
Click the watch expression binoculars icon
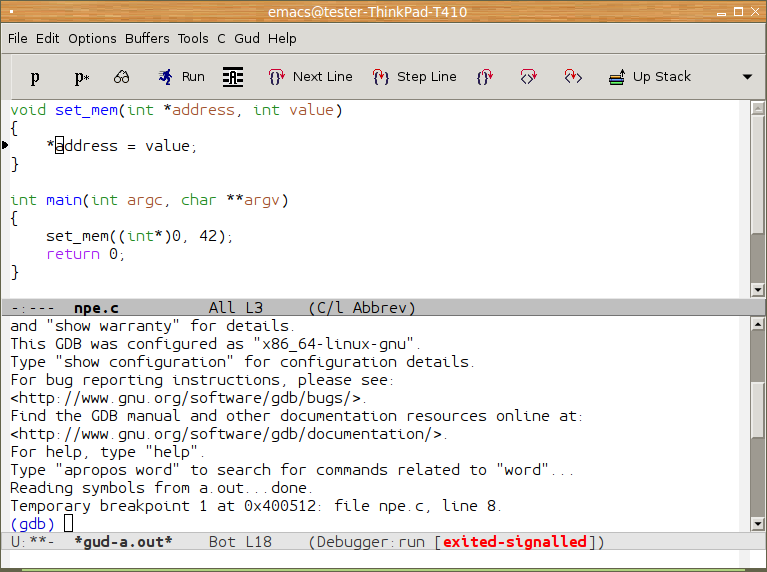click(x=122, y=77)
